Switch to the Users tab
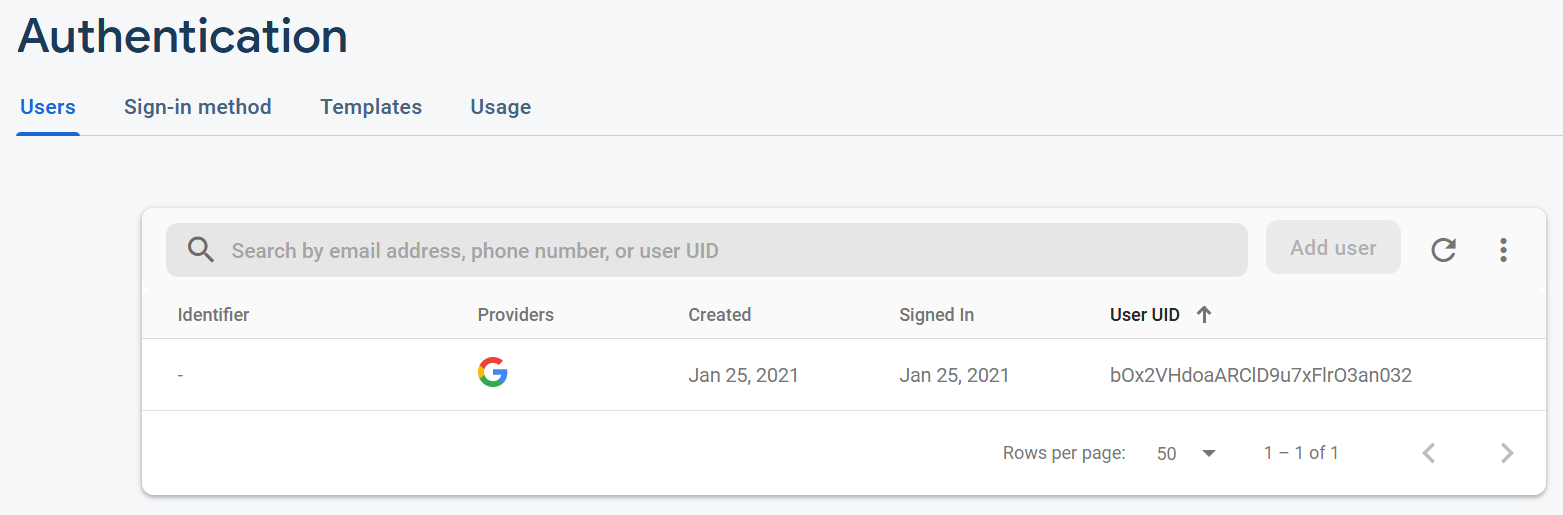Viewport: 1563px width, 515px height. click(x=48, y=107)
